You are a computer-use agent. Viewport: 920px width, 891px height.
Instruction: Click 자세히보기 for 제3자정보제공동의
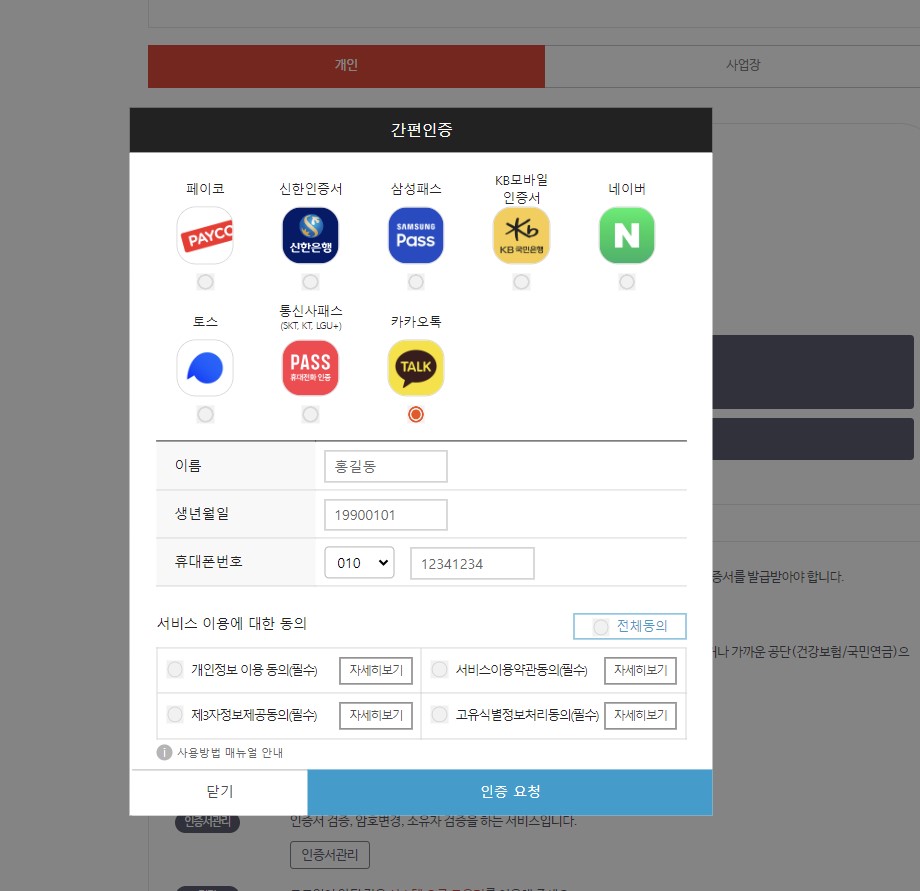coord(376,716)
